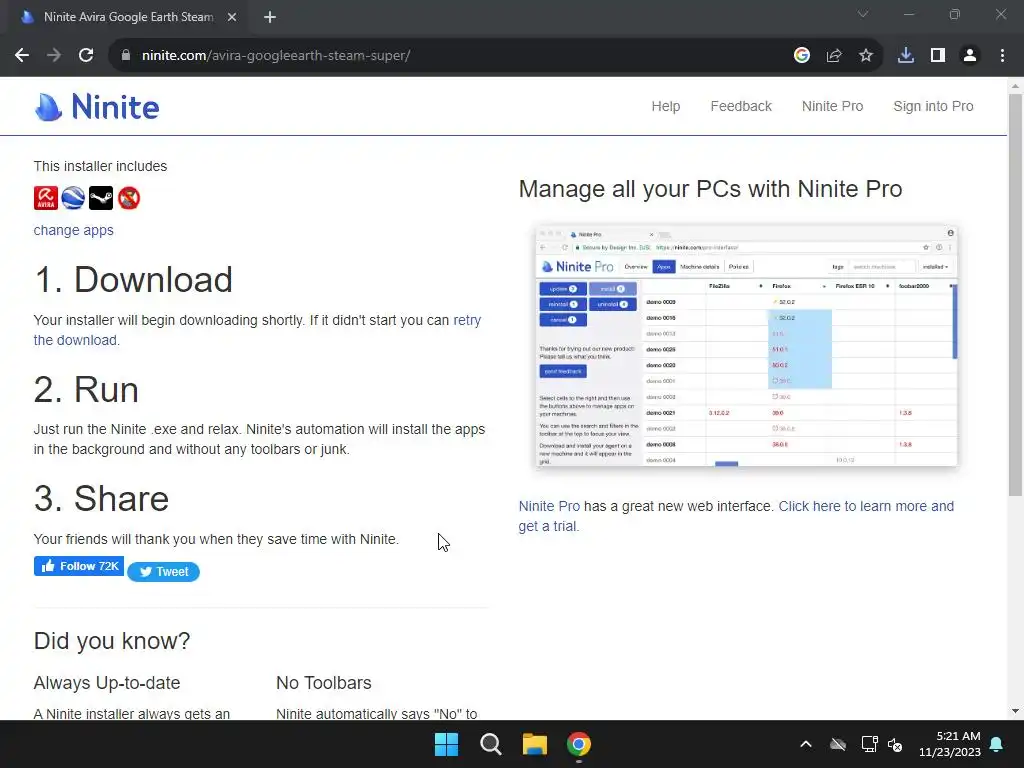
Task: Click the '2. Run' heading
Action: point(86,390)
